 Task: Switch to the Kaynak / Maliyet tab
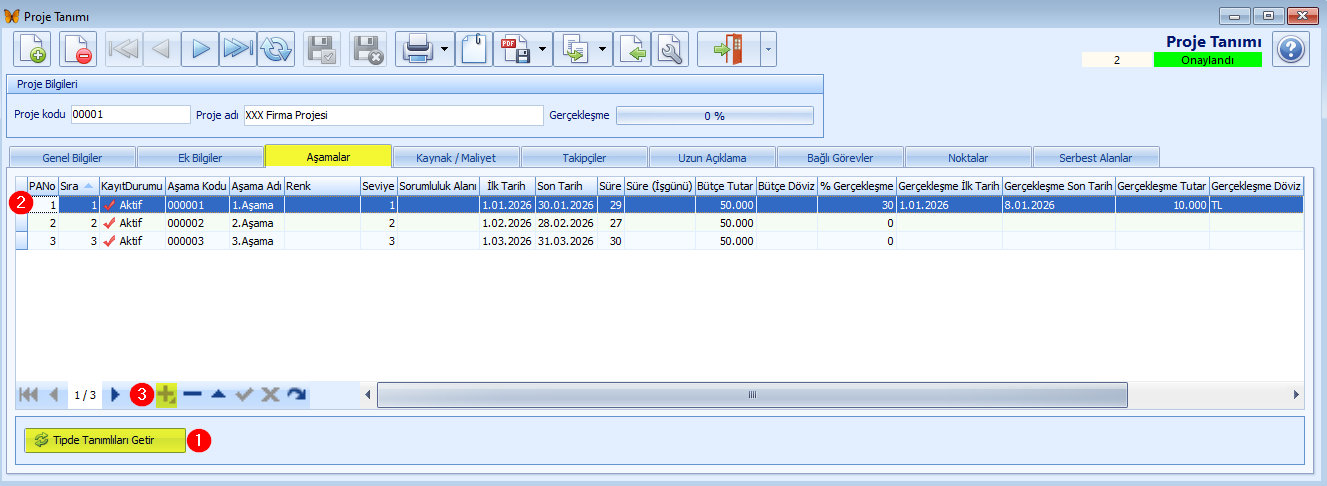[456, 157]
